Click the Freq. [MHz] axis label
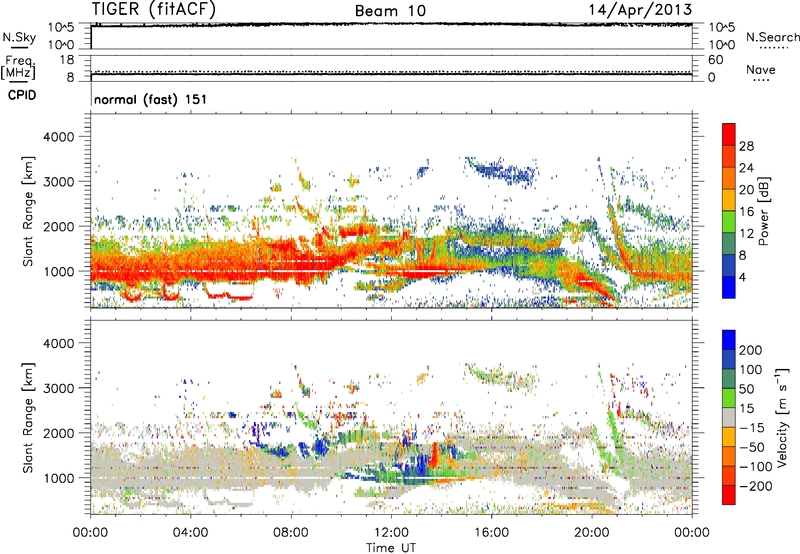This screenshot has height=554, width=800. tap(19, 67)
